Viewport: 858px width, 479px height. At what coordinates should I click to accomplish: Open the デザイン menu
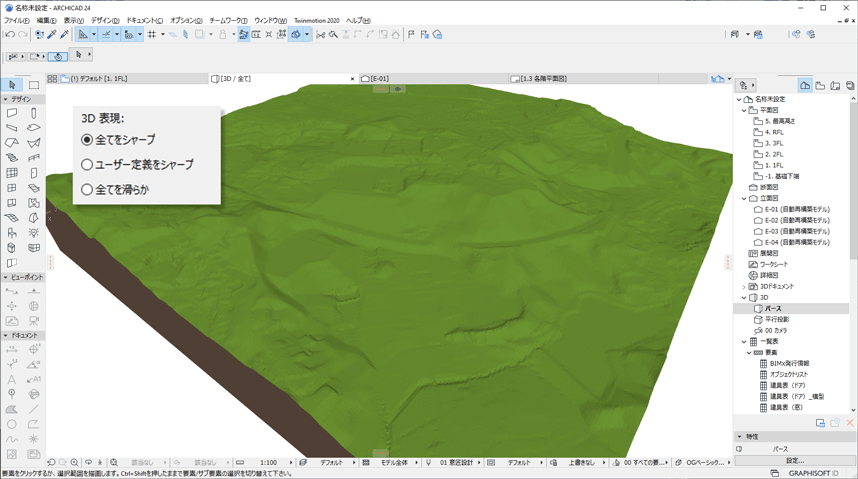(x=104, y=20)
